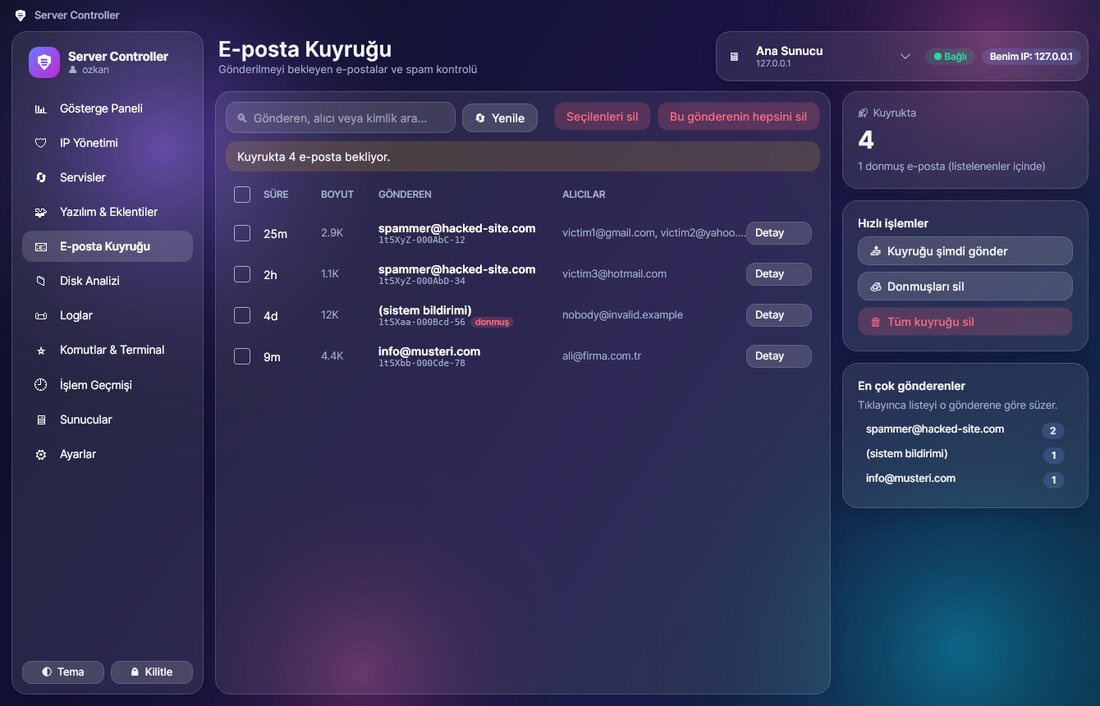Click the Yenile refresh button
1100x706 pixels.
tap(500, 118)
